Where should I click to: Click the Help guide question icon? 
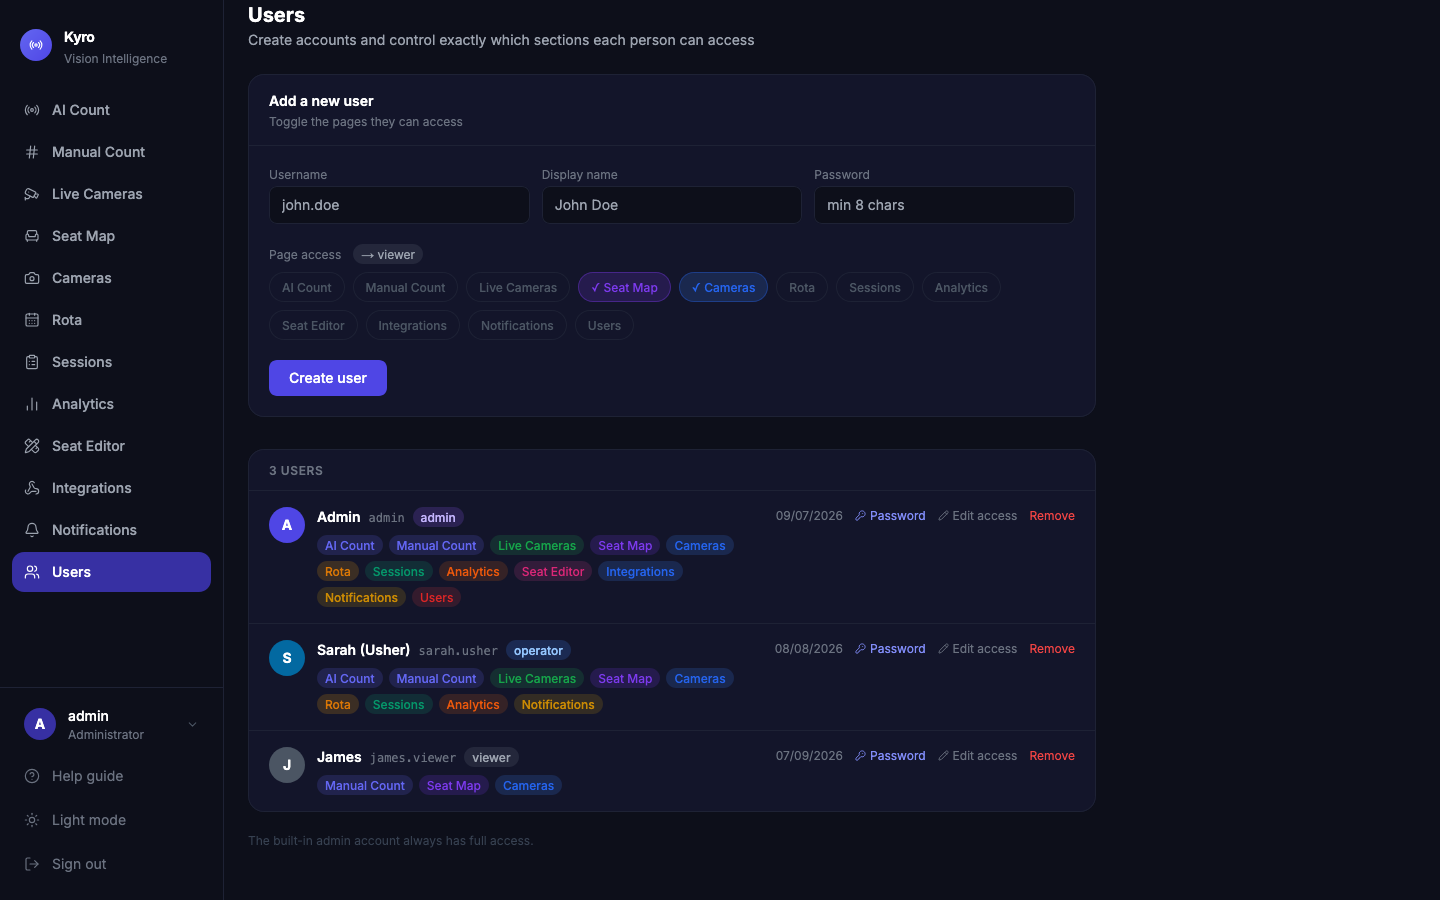(x=32, y=776)
